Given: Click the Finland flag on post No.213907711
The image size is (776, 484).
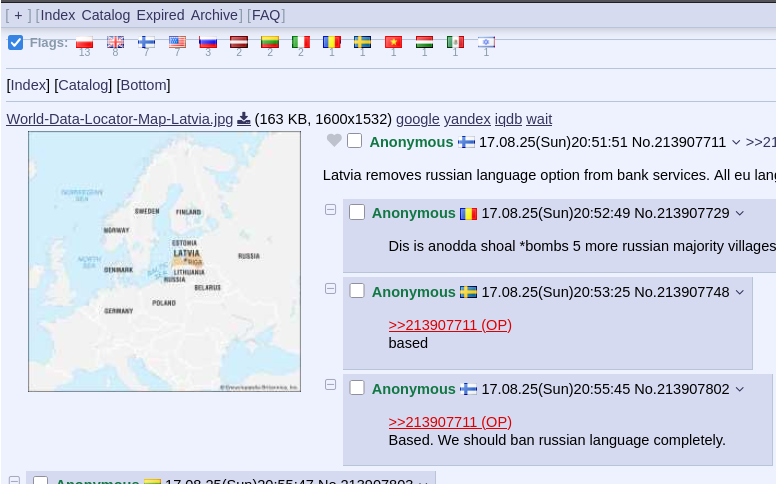Looking at the screenshot, I should (466, 143).
